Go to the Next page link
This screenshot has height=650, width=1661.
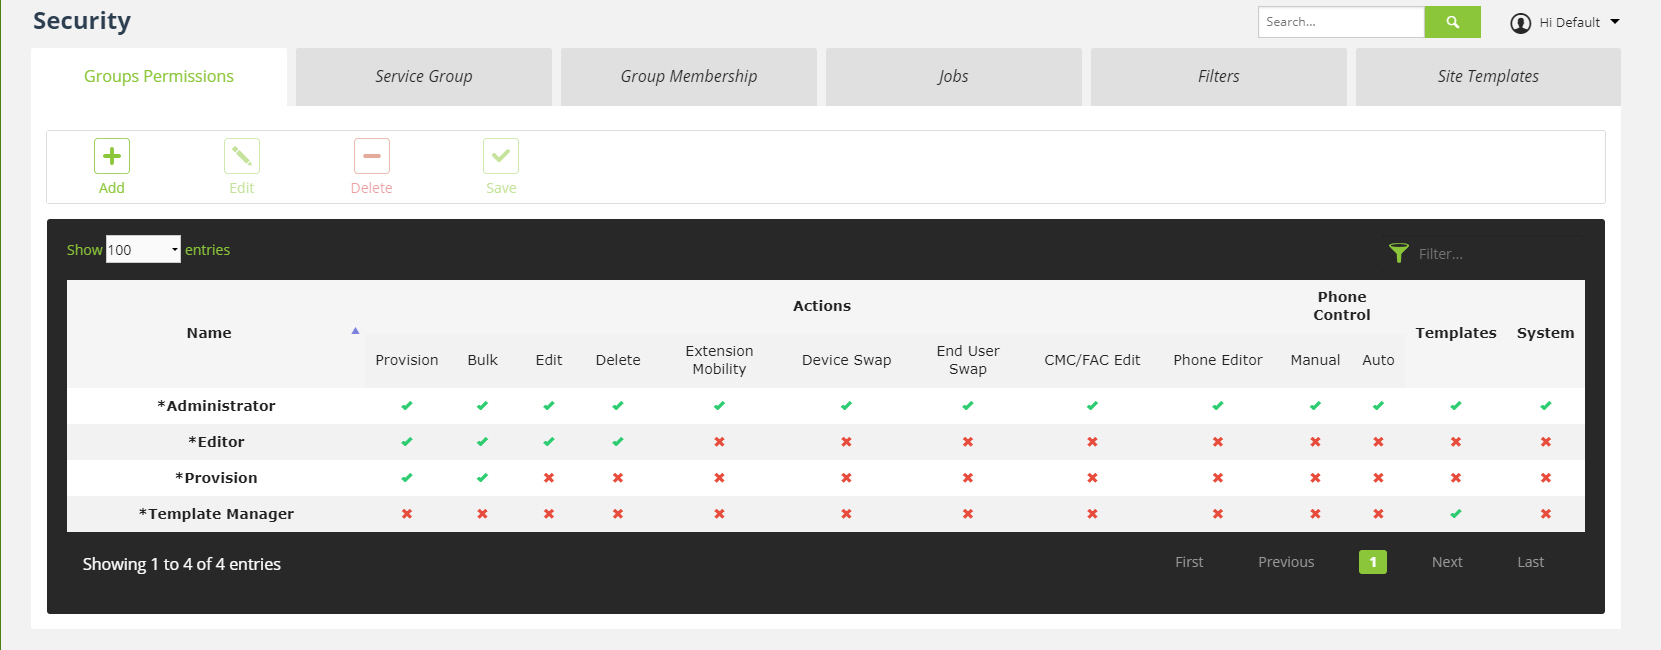coord(1447,562)
